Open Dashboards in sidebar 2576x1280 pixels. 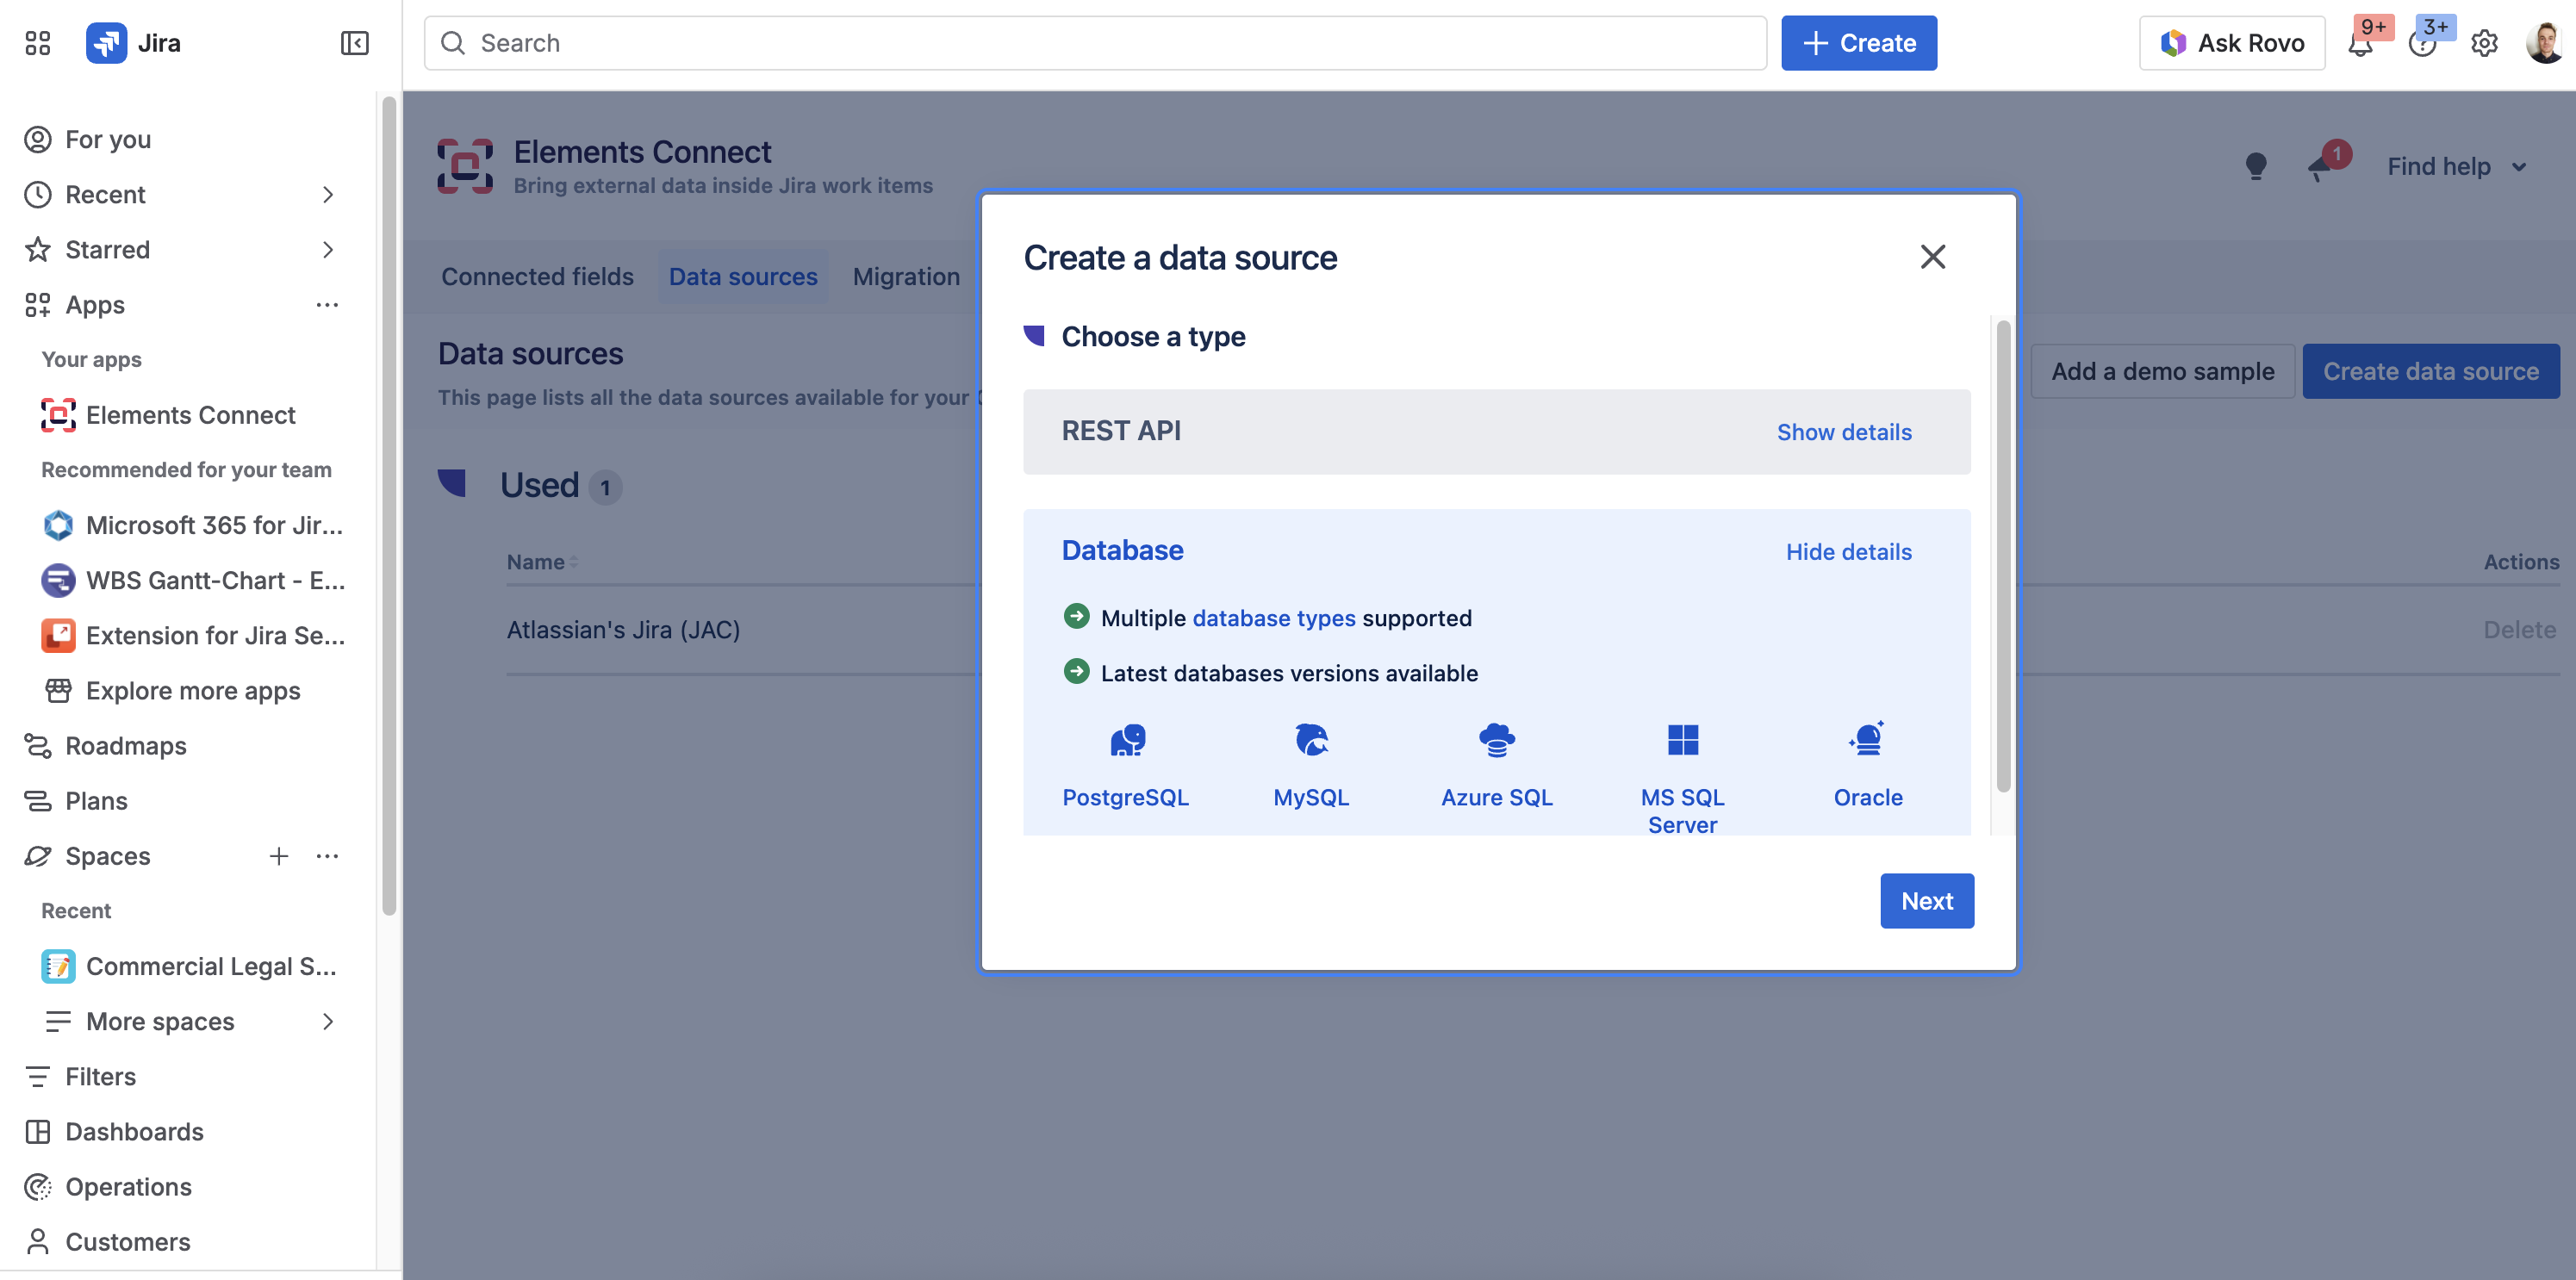point(134,1131)
